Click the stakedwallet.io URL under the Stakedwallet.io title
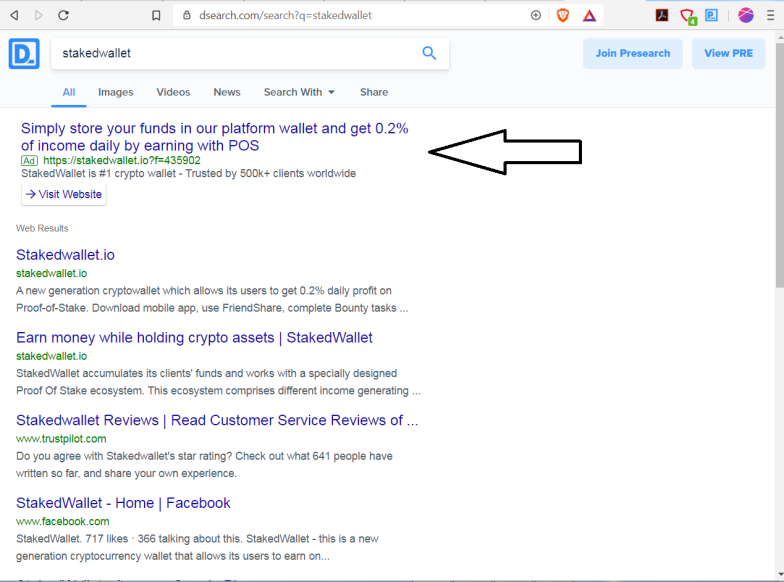The width and height of the screenshot is (784, 582). 52,274
